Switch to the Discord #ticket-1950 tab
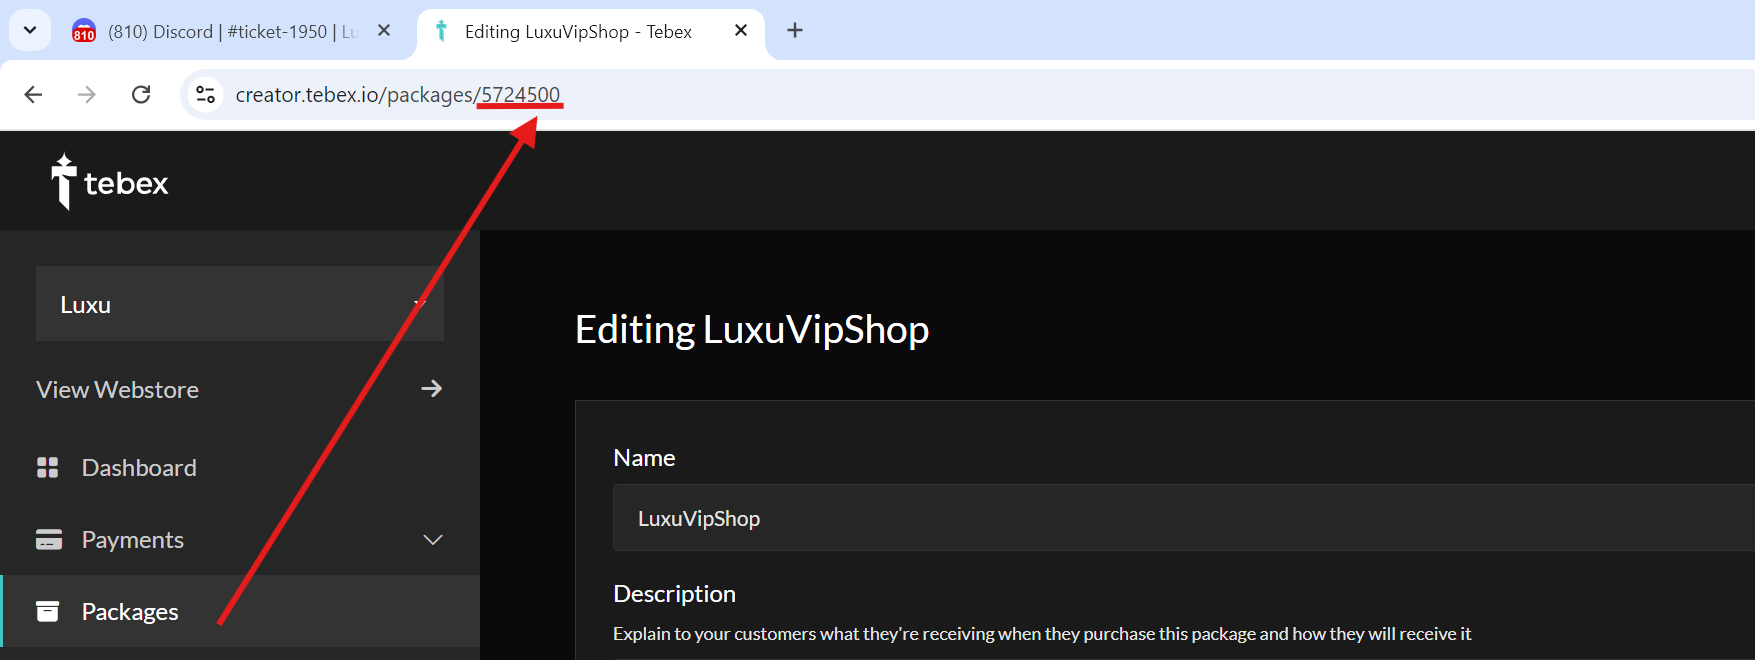The image size is (1755, 660). (232, 31)
